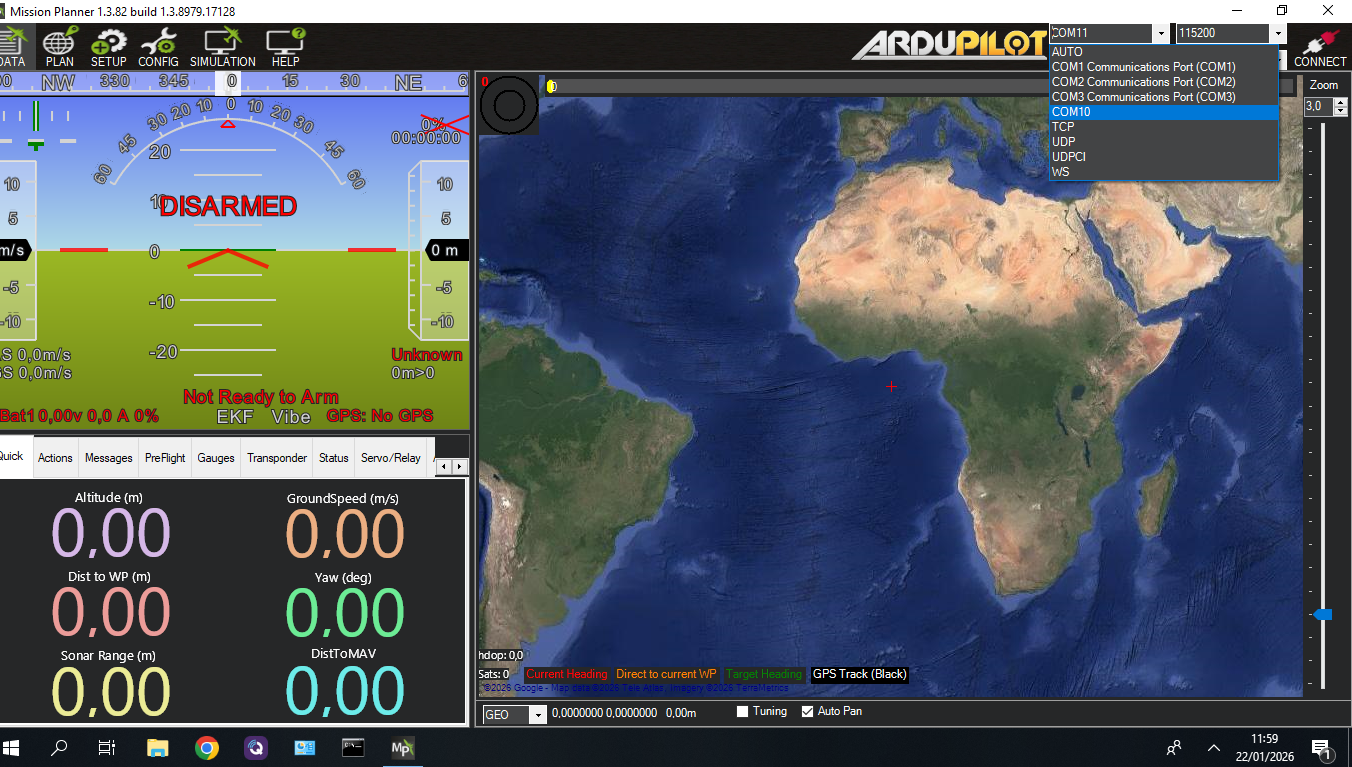Select COM10 from the port list

[1163, 112]
